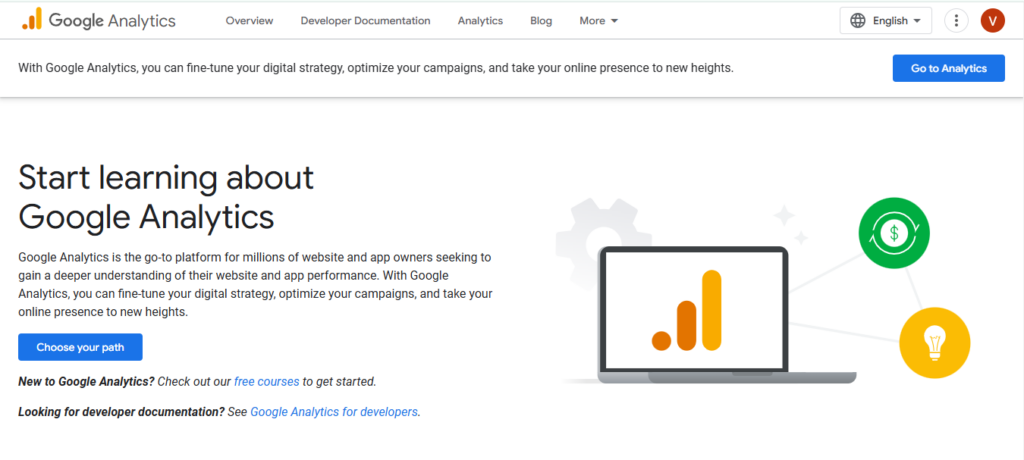Click the Start learning about Google Analytics heading

coord(166,196)
